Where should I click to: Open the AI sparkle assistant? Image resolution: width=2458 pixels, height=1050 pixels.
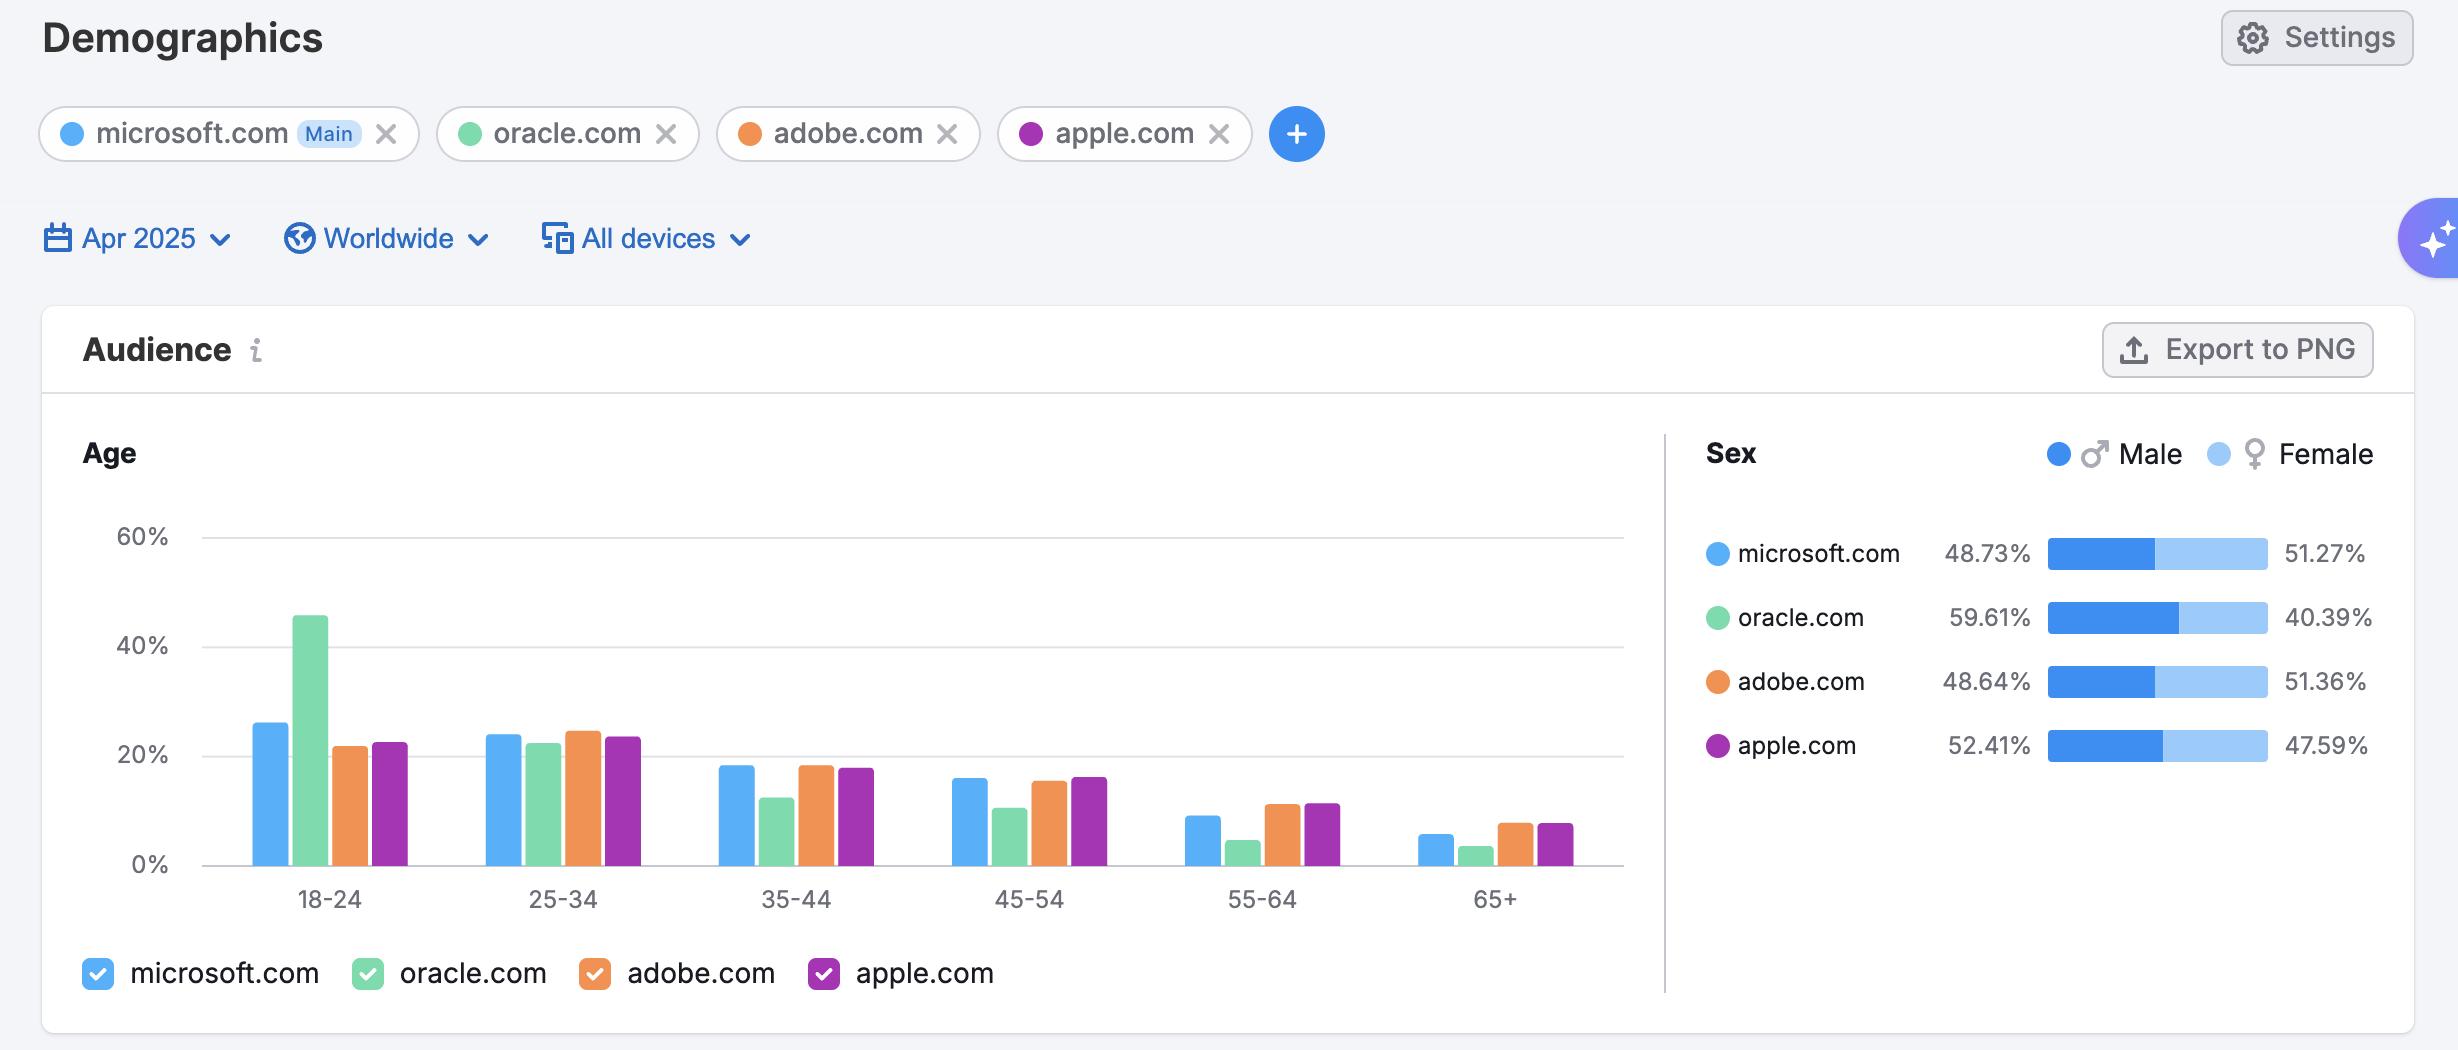2432,238
